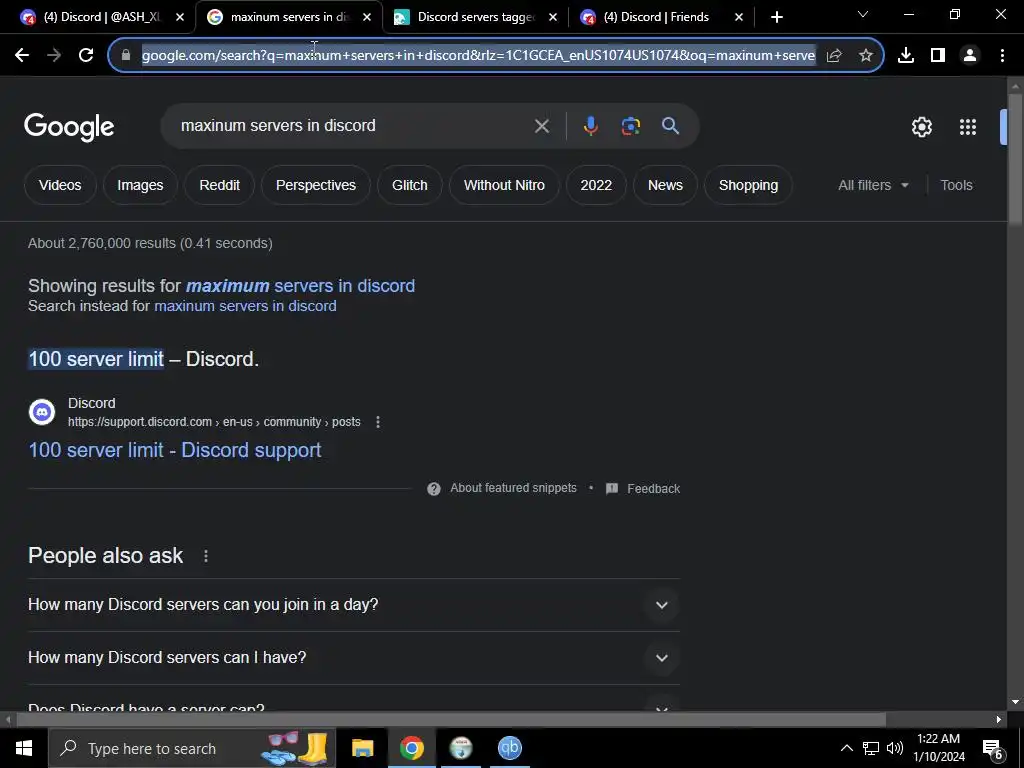The height and width of the screenshot is (768, 1024).
Task: Click the Discord support URL breadcrumb
Action: coord(214,422)
